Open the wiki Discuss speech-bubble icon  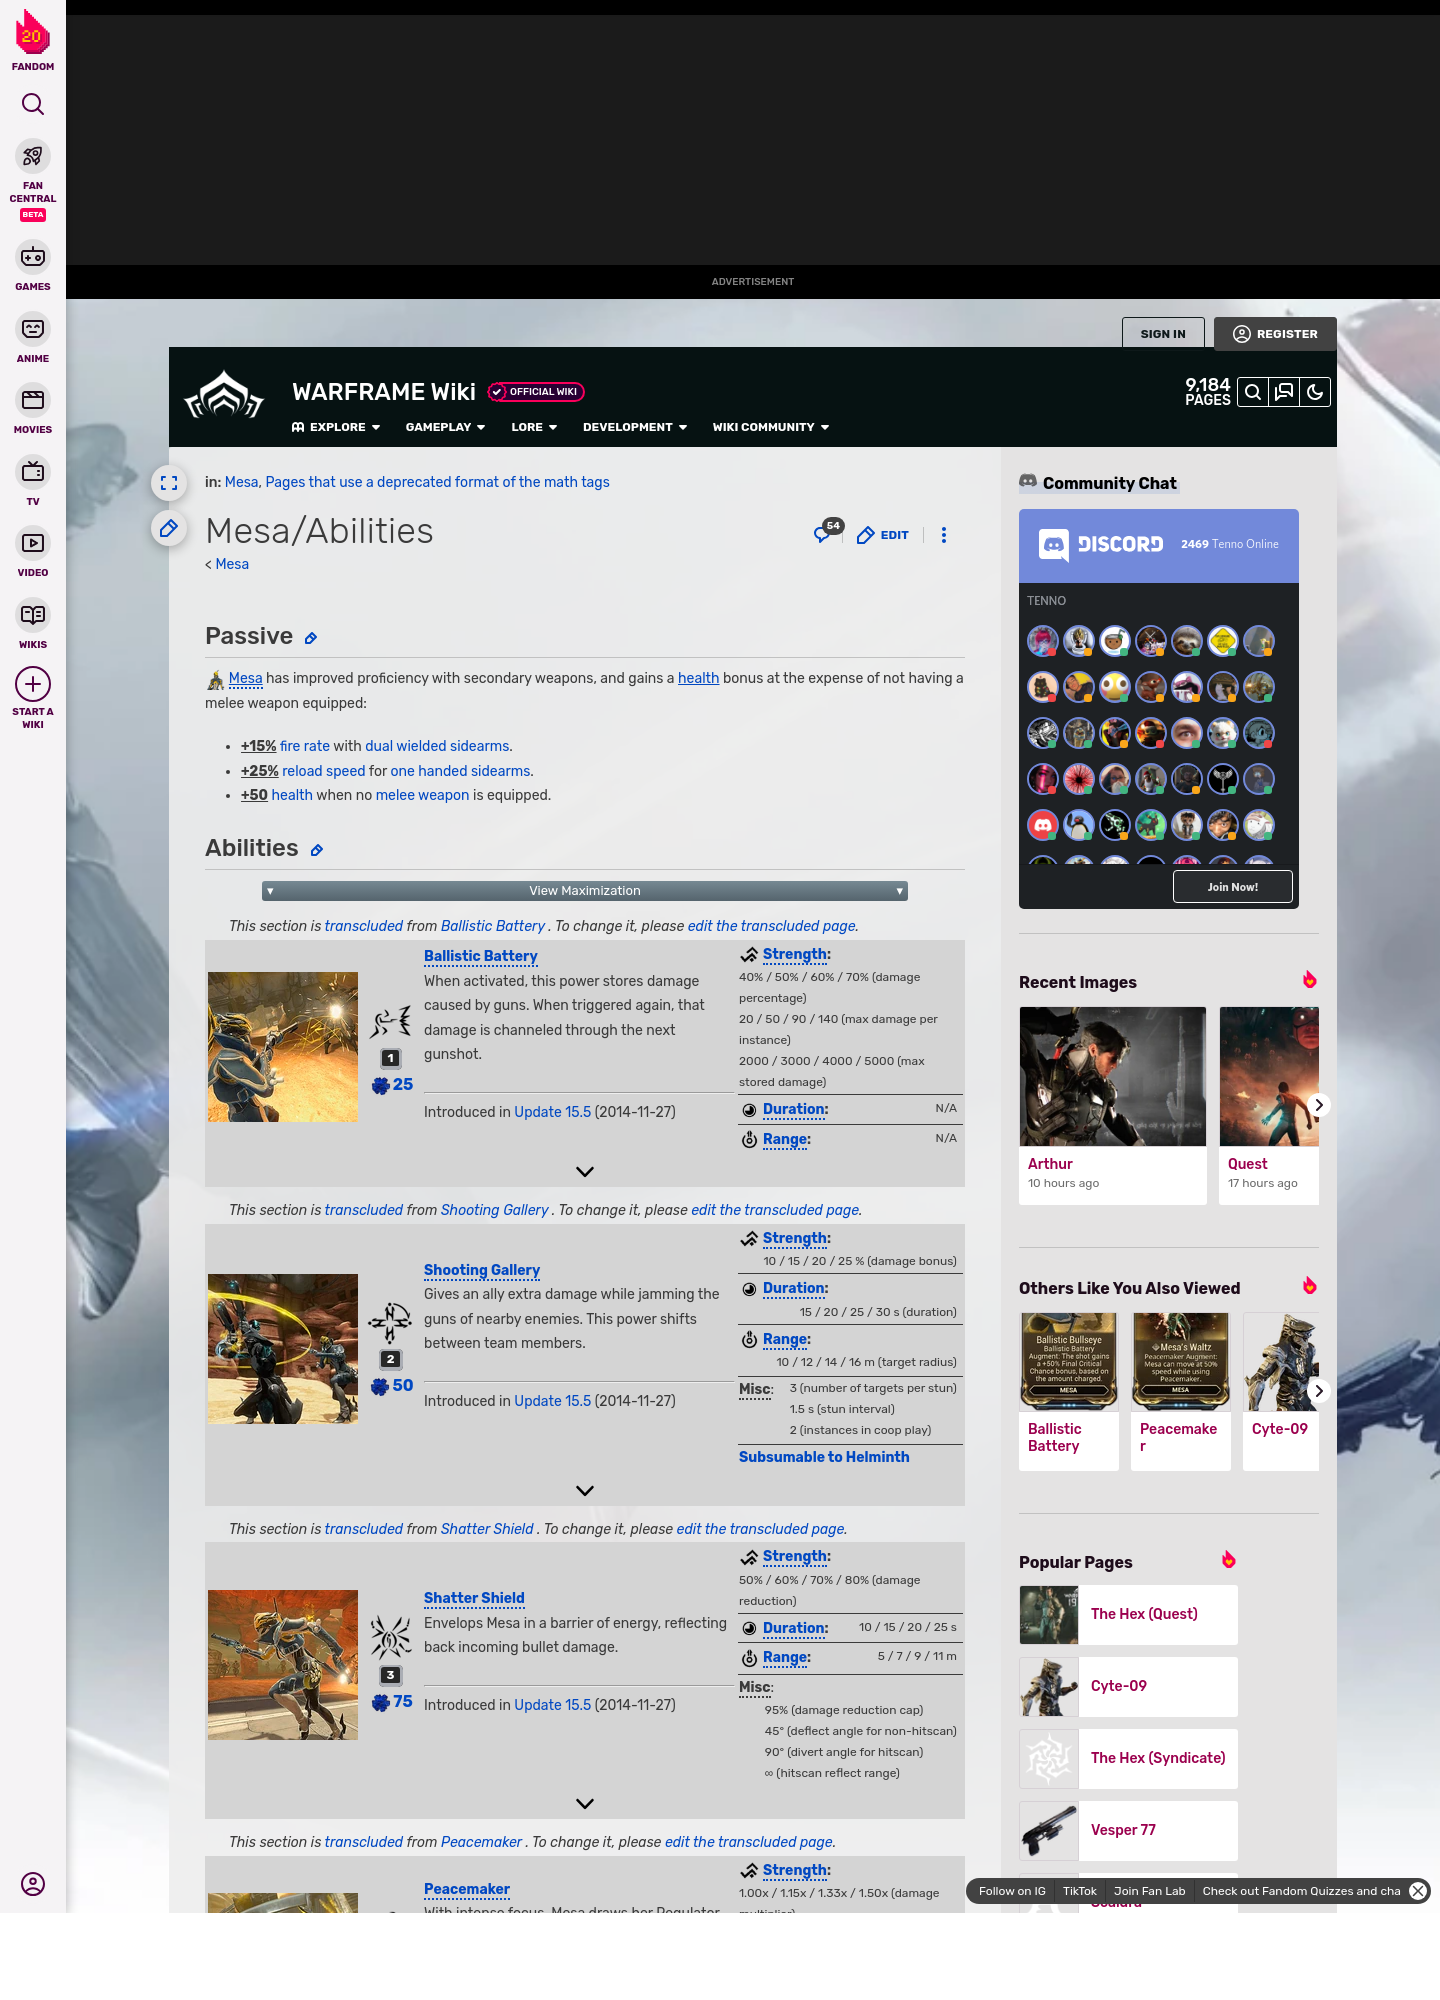pyautogui.click(x=1284, y=392)
